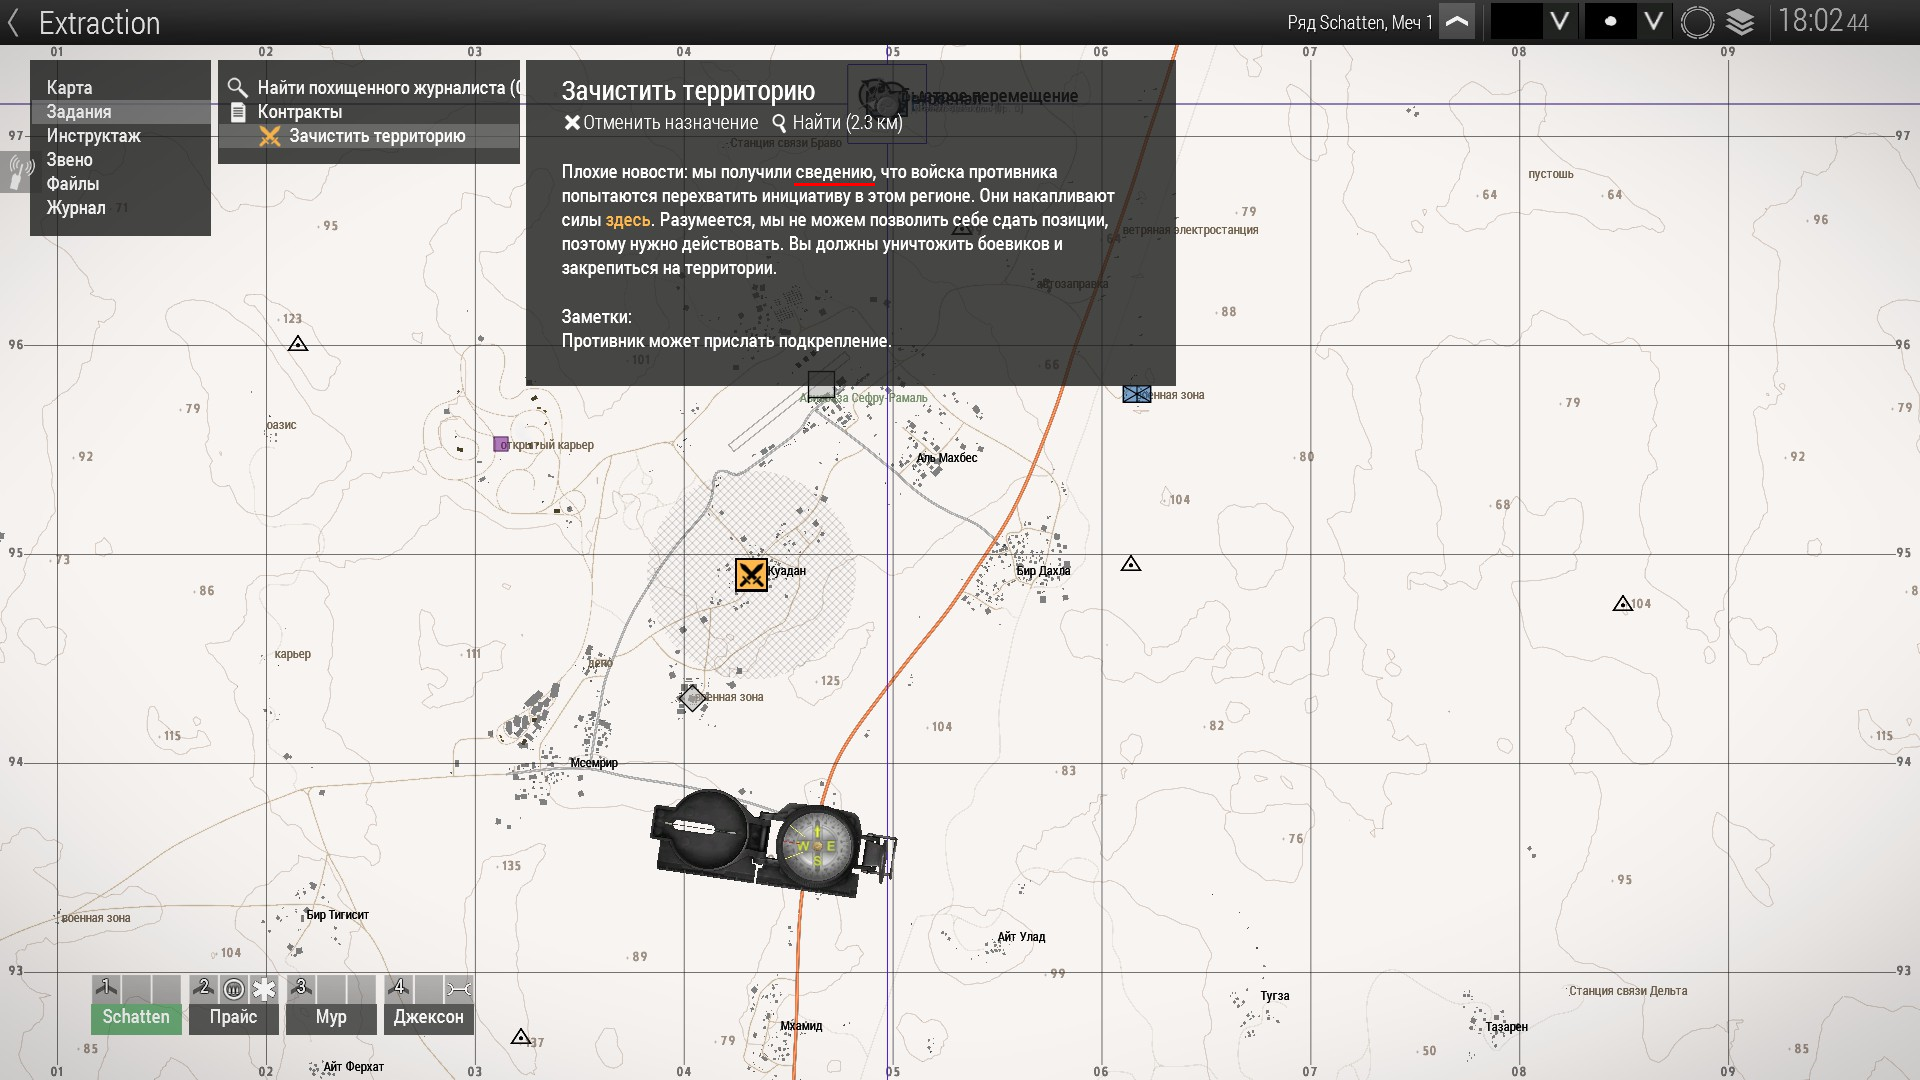Click the diamond military zone marker

(x=692, y=697)
